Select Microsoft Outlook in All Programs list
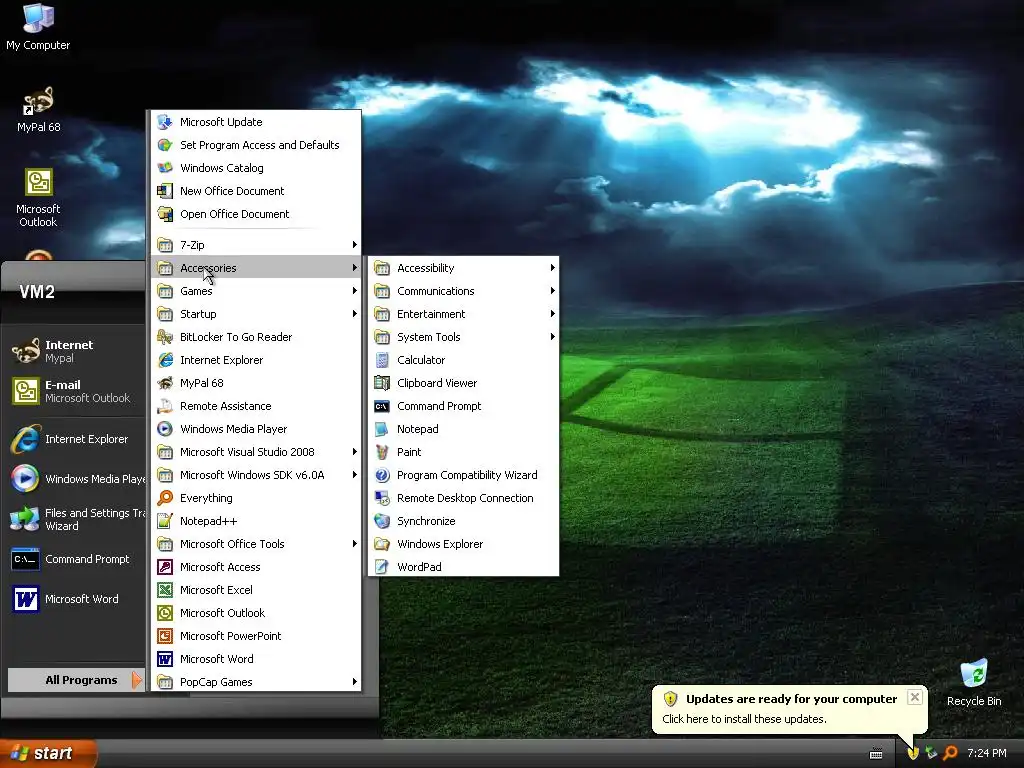Viewport: 1024px width, 768px height. coord(256,613)
